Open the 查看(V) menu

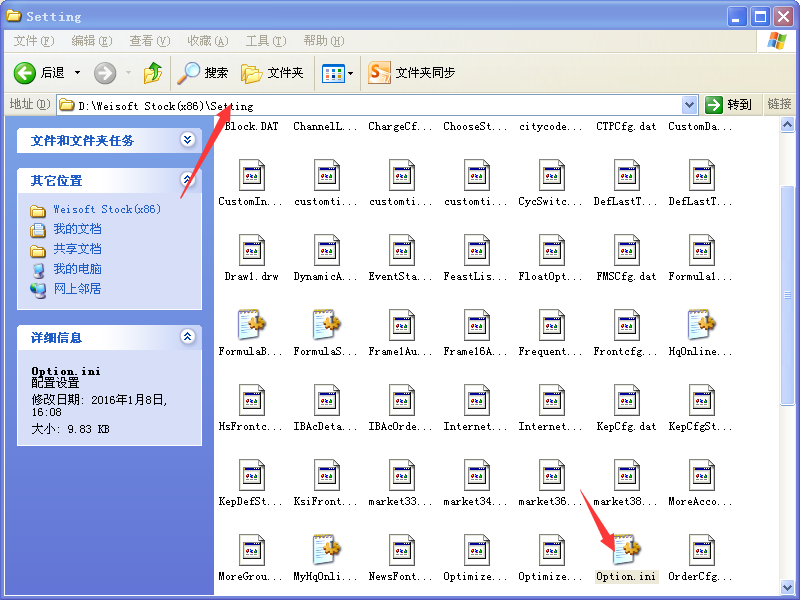point(149,41)
